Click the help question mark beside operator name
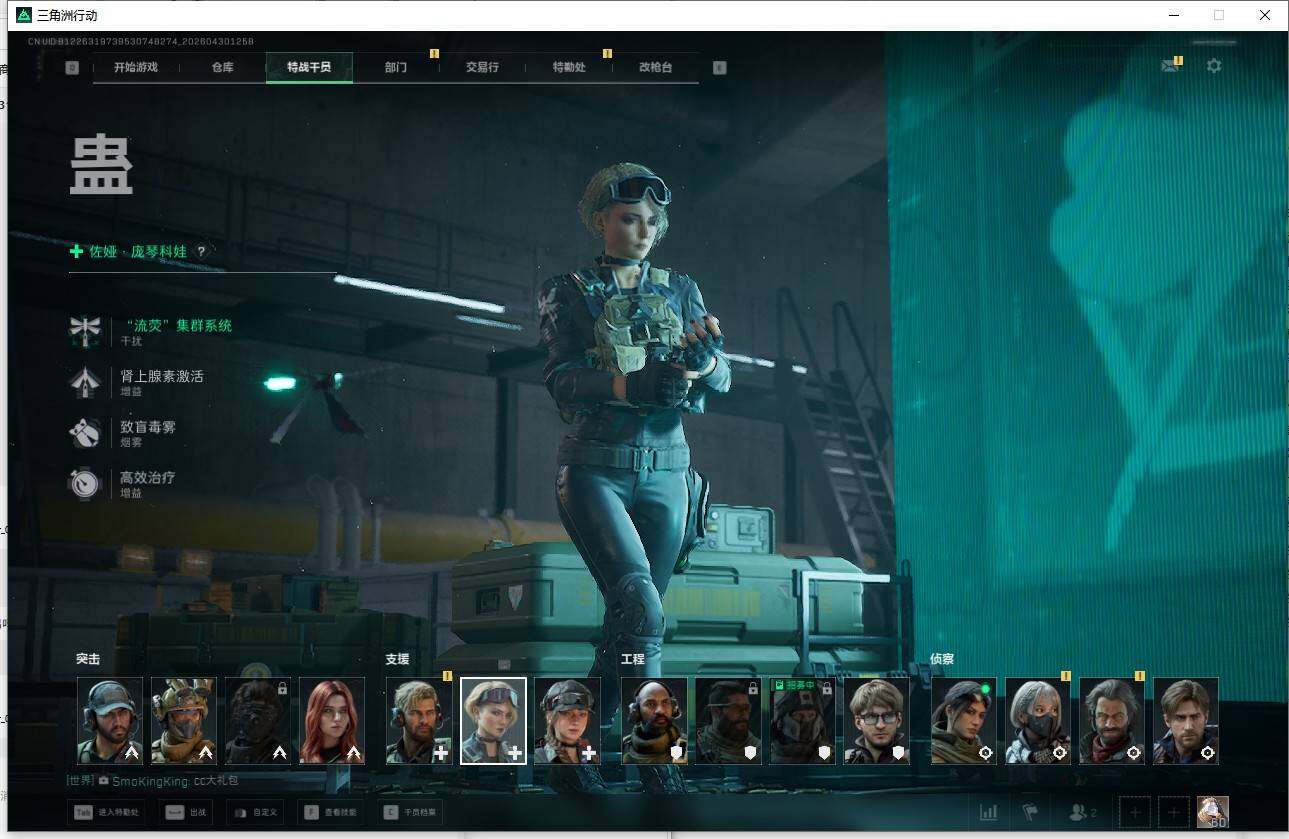Screen dimensions: 1289x839 [201, 252]
